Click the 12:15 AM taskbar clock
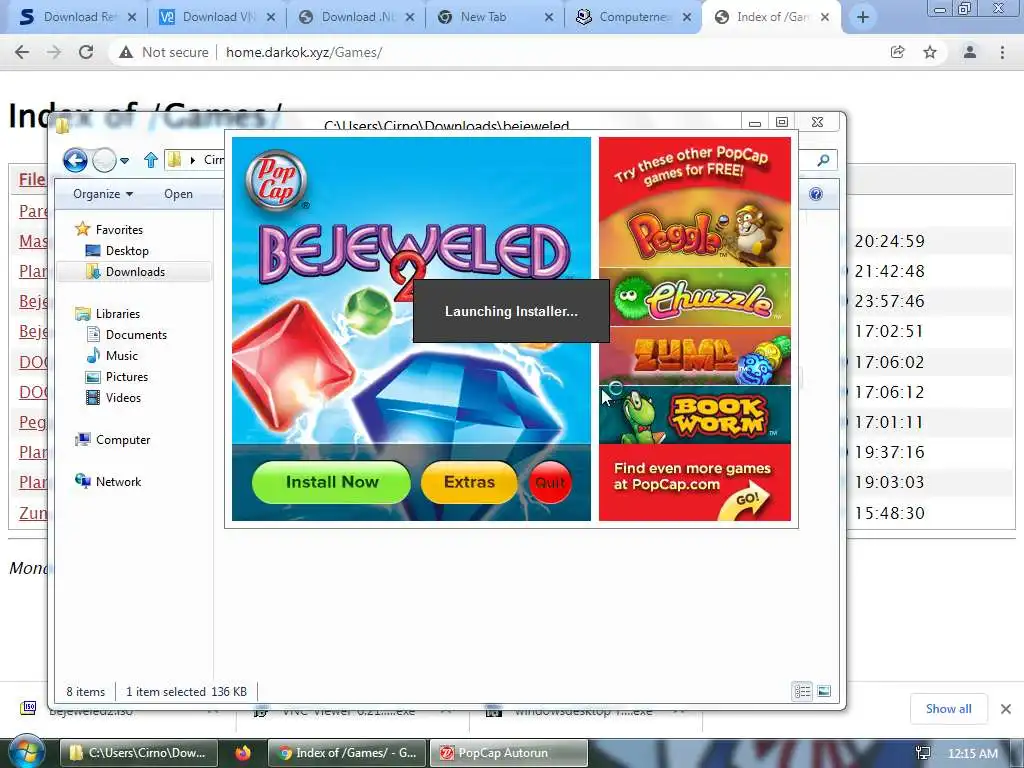This screenshot has width=1024, height=768. point(972,753)
